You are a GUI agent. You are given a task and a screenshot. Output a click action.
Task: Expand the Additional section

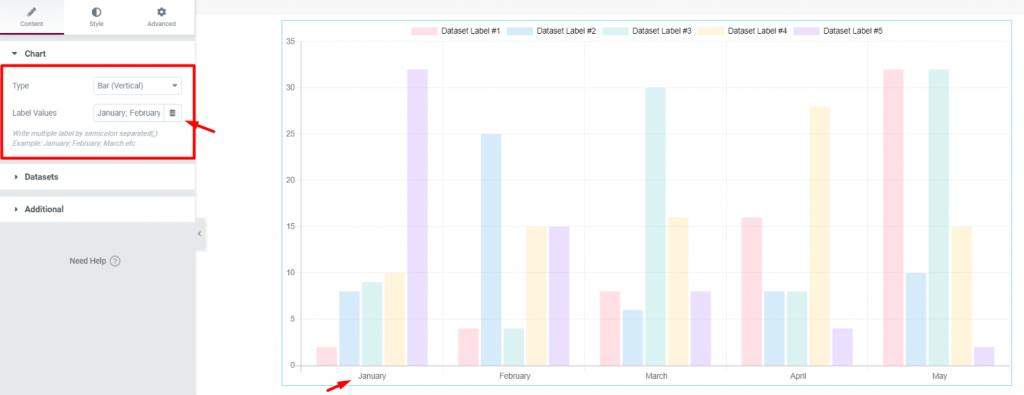point(97,210)
